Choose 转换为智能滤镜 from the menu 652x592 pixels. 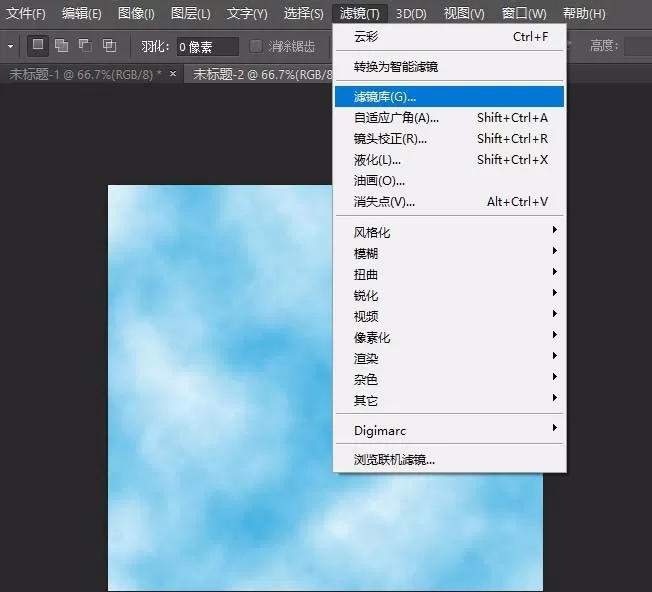pyautogui.click(x=449, y=67)
